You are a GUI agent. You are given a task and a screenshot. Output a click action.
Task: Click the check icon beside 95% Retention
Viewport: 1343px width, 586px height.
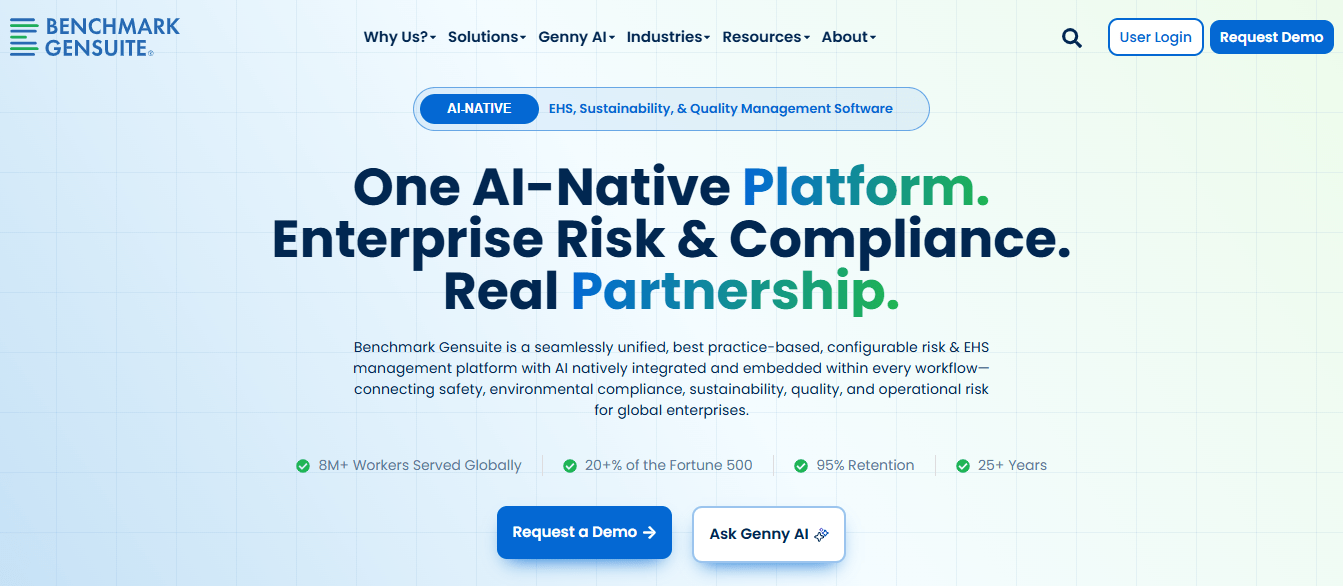click(x=801, y=465)
